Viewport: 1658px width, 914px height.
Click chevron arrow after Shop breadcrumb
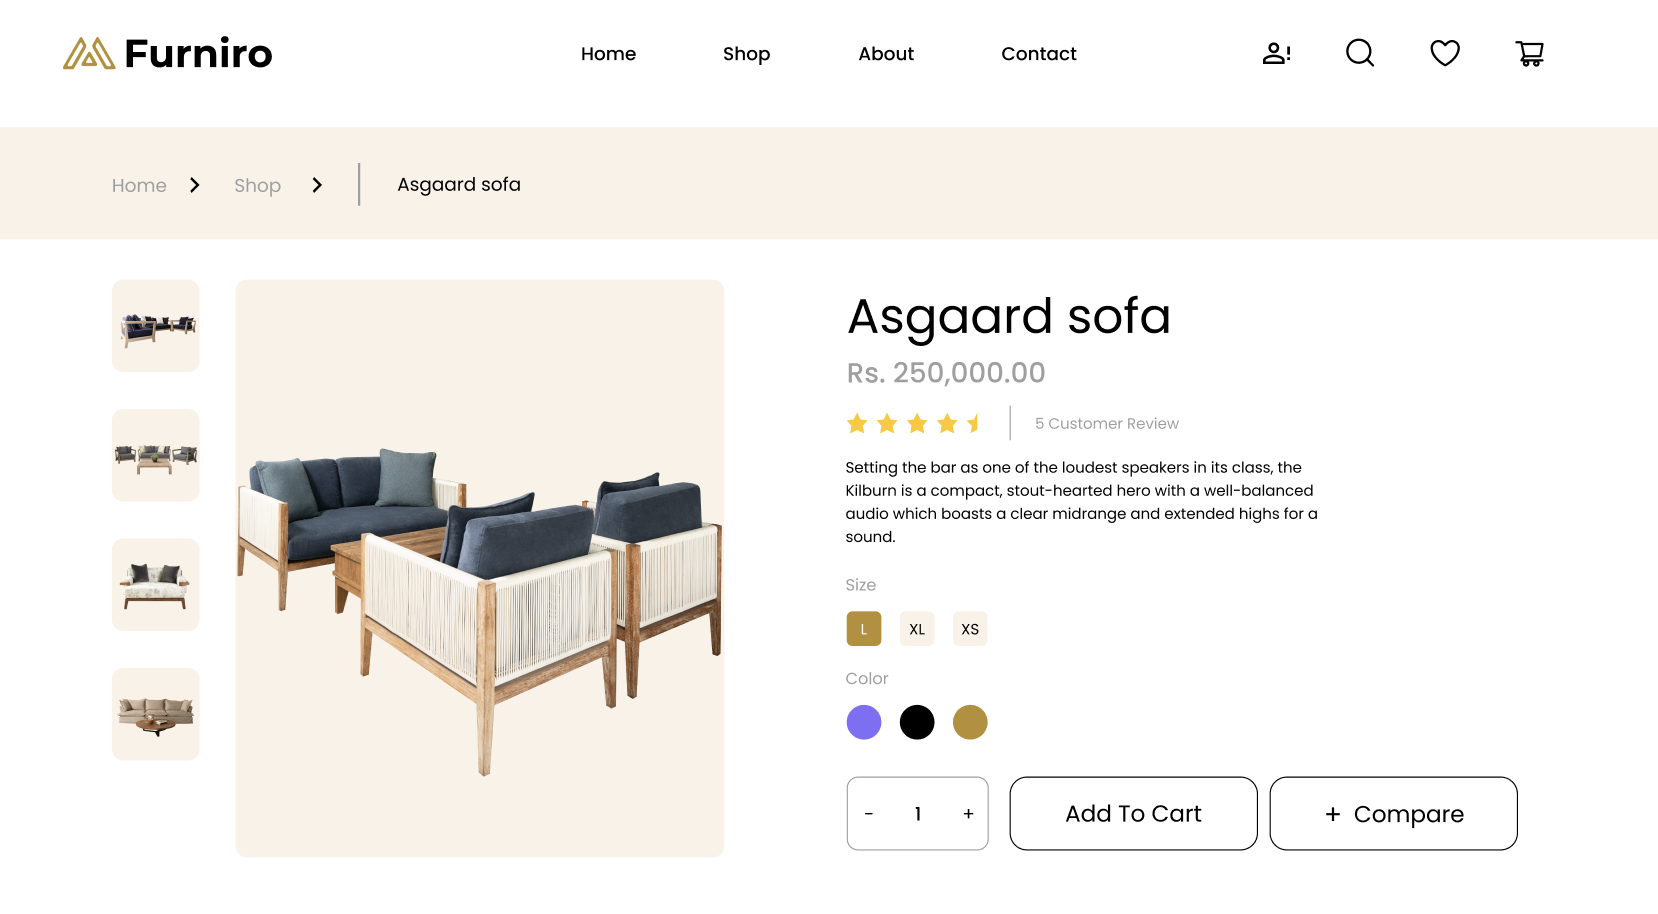click(x=317, y=185)
